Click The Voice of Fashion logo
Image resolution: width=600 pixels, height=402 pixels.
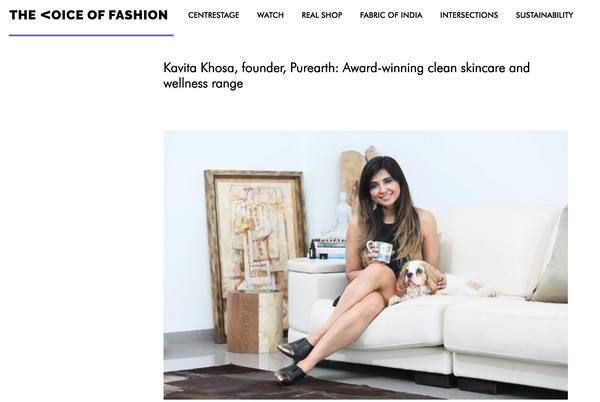[x=88, y=15]
